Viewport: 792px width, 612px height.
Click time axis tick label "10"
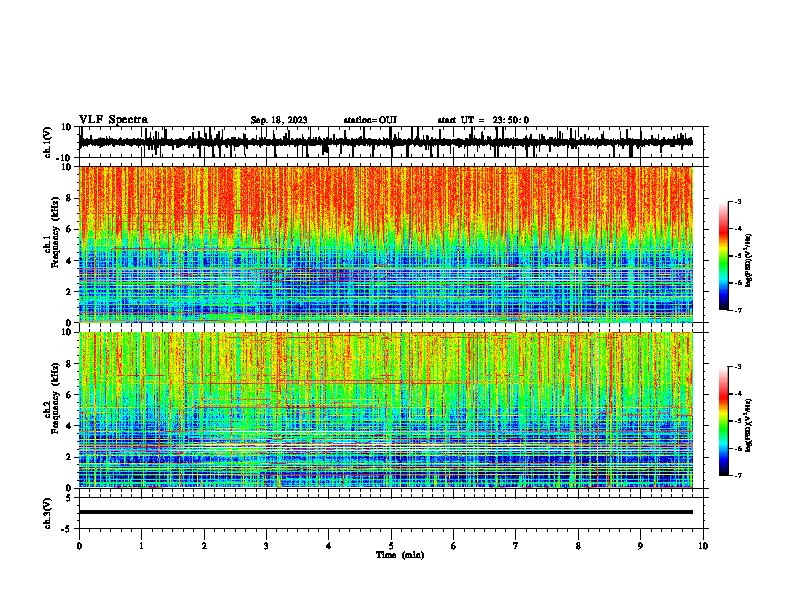(x=703, y=546)
